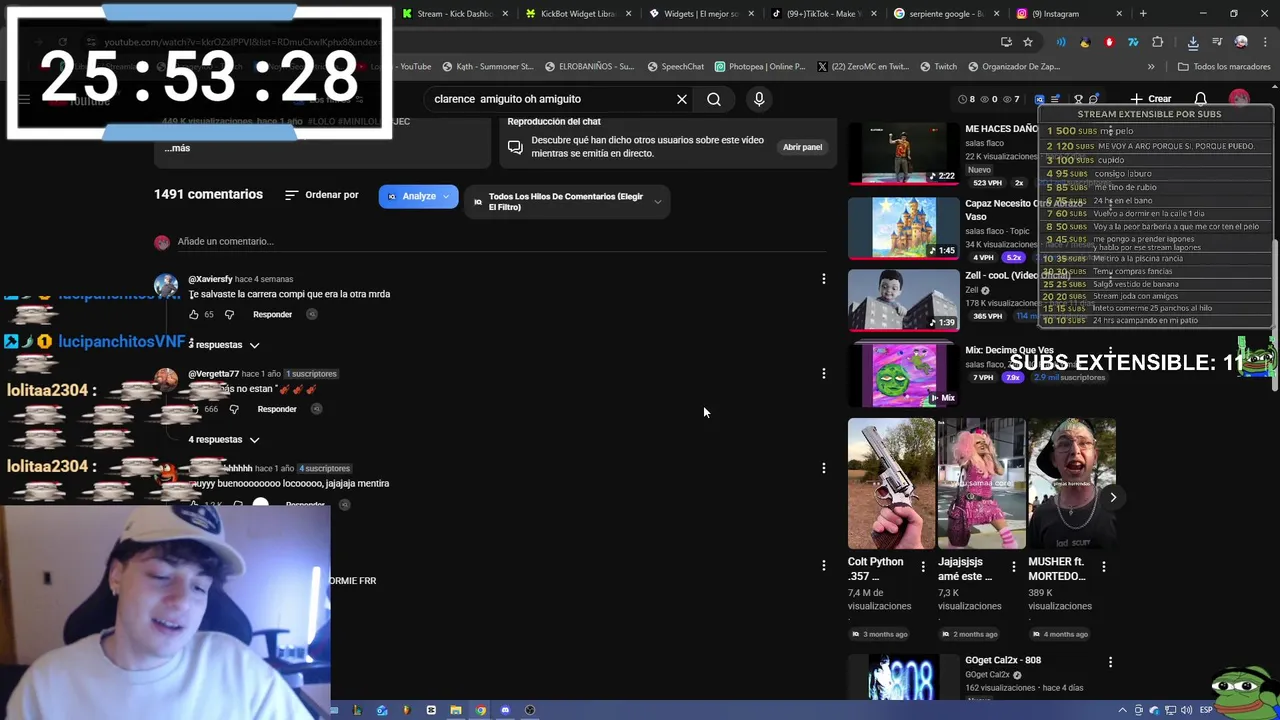Click Abrir panel for chat replay
The image size is (1280, 720).
(x=802, y=147)
